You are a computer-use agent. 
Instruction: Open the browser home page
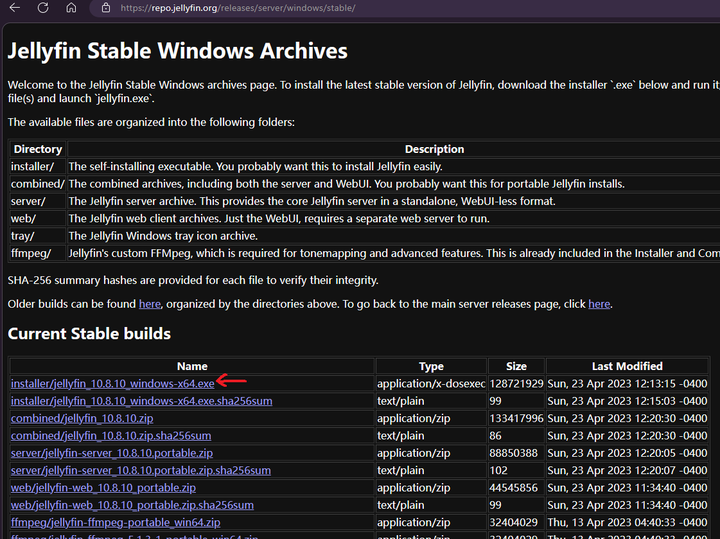(71, 8)
